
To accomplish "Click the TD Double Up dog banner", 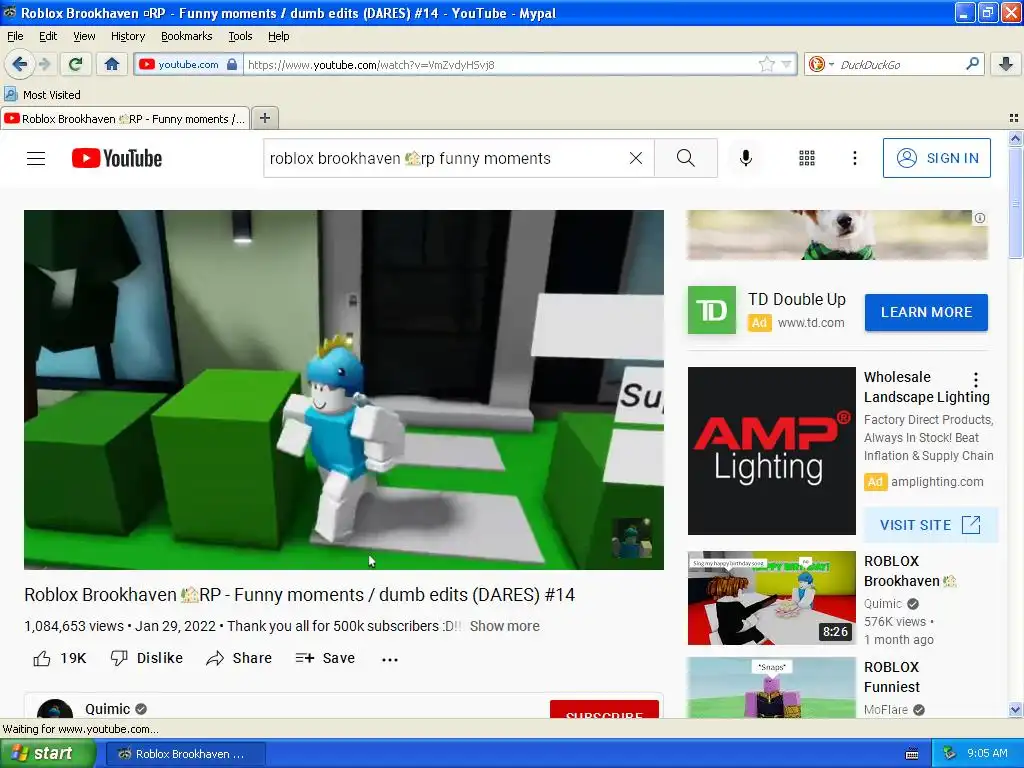I will click(x=837, y=235).
